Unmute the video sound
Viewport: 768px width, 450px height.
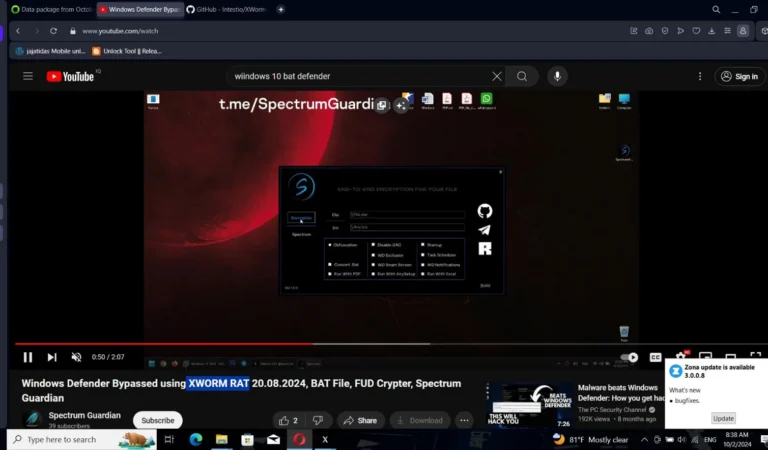pyautogui.click(x=76, y=357)
